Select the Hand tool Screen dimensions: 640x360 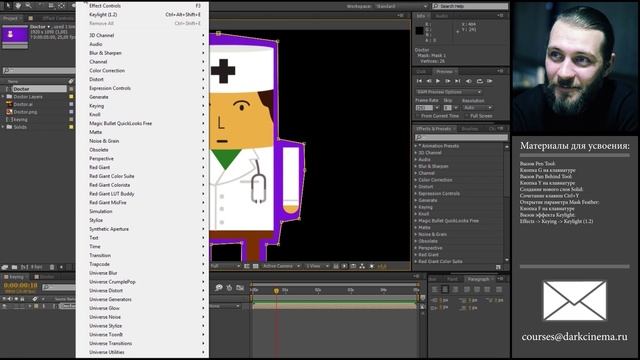(x=18, y=6)
